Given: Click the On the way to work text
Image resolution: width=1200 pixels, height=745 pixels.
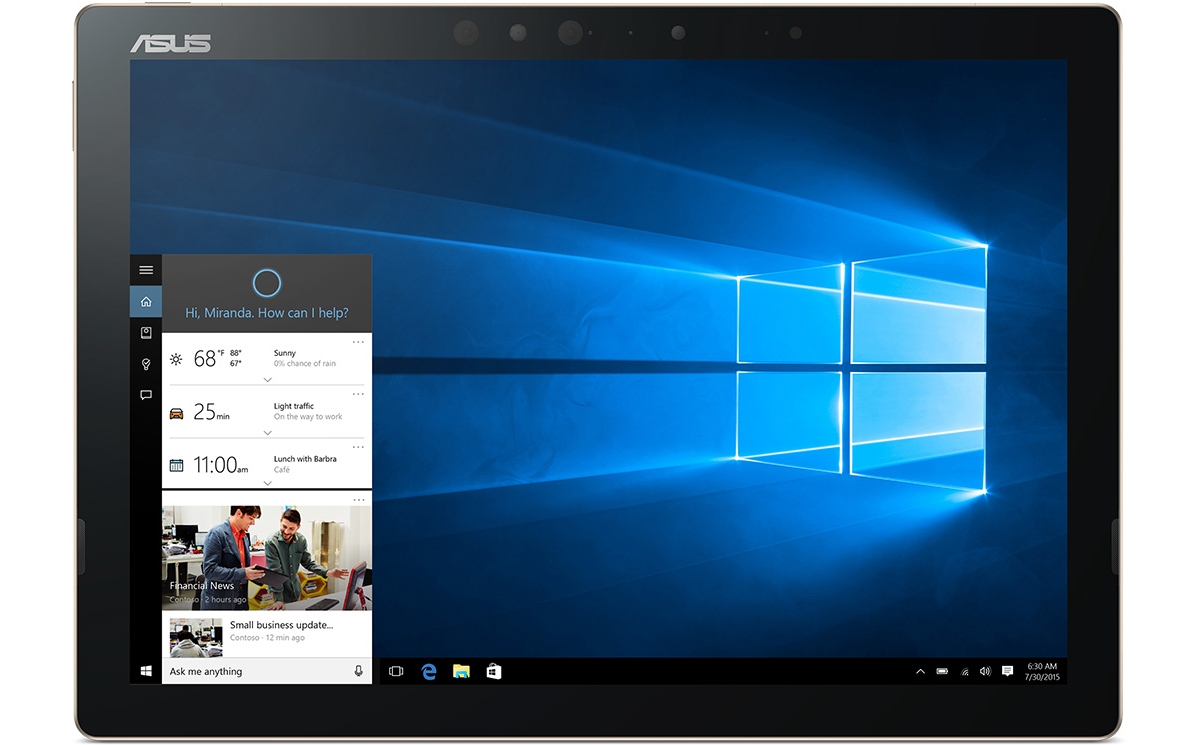Looking at the screenshot, I should click(308, 417).
